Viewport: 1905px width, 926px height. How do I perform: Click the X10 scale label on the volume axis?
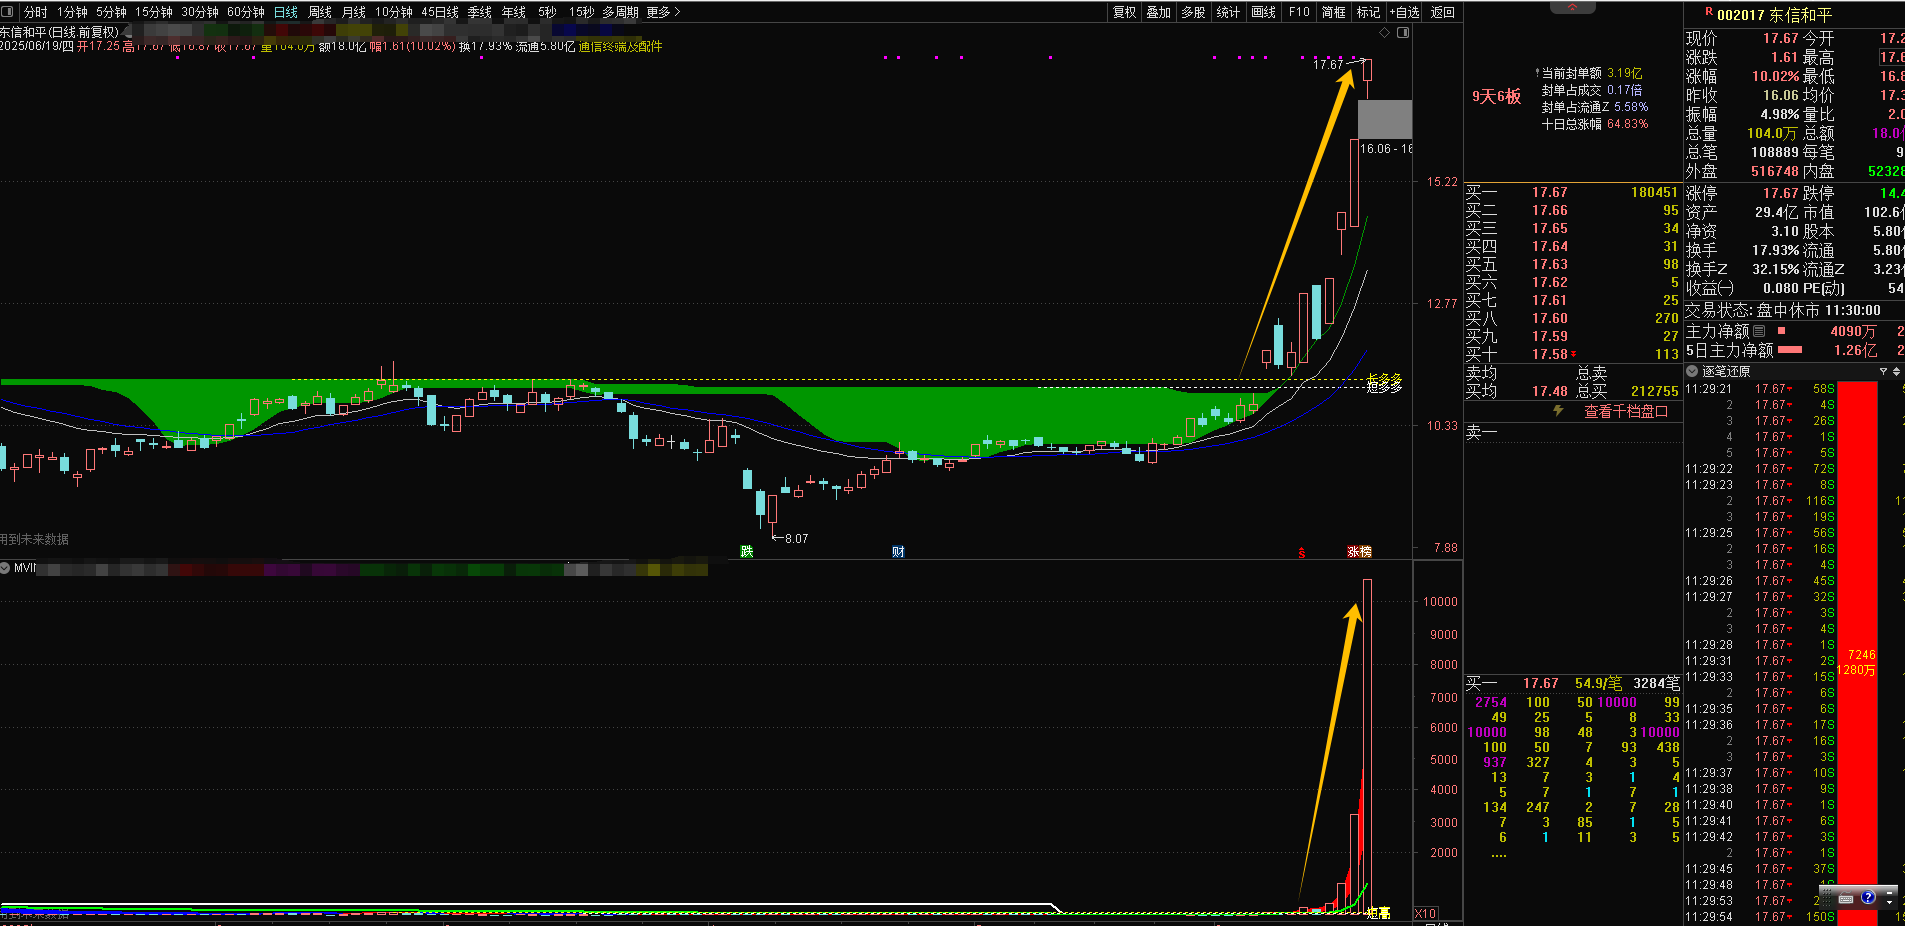[x=1425, y=913]
